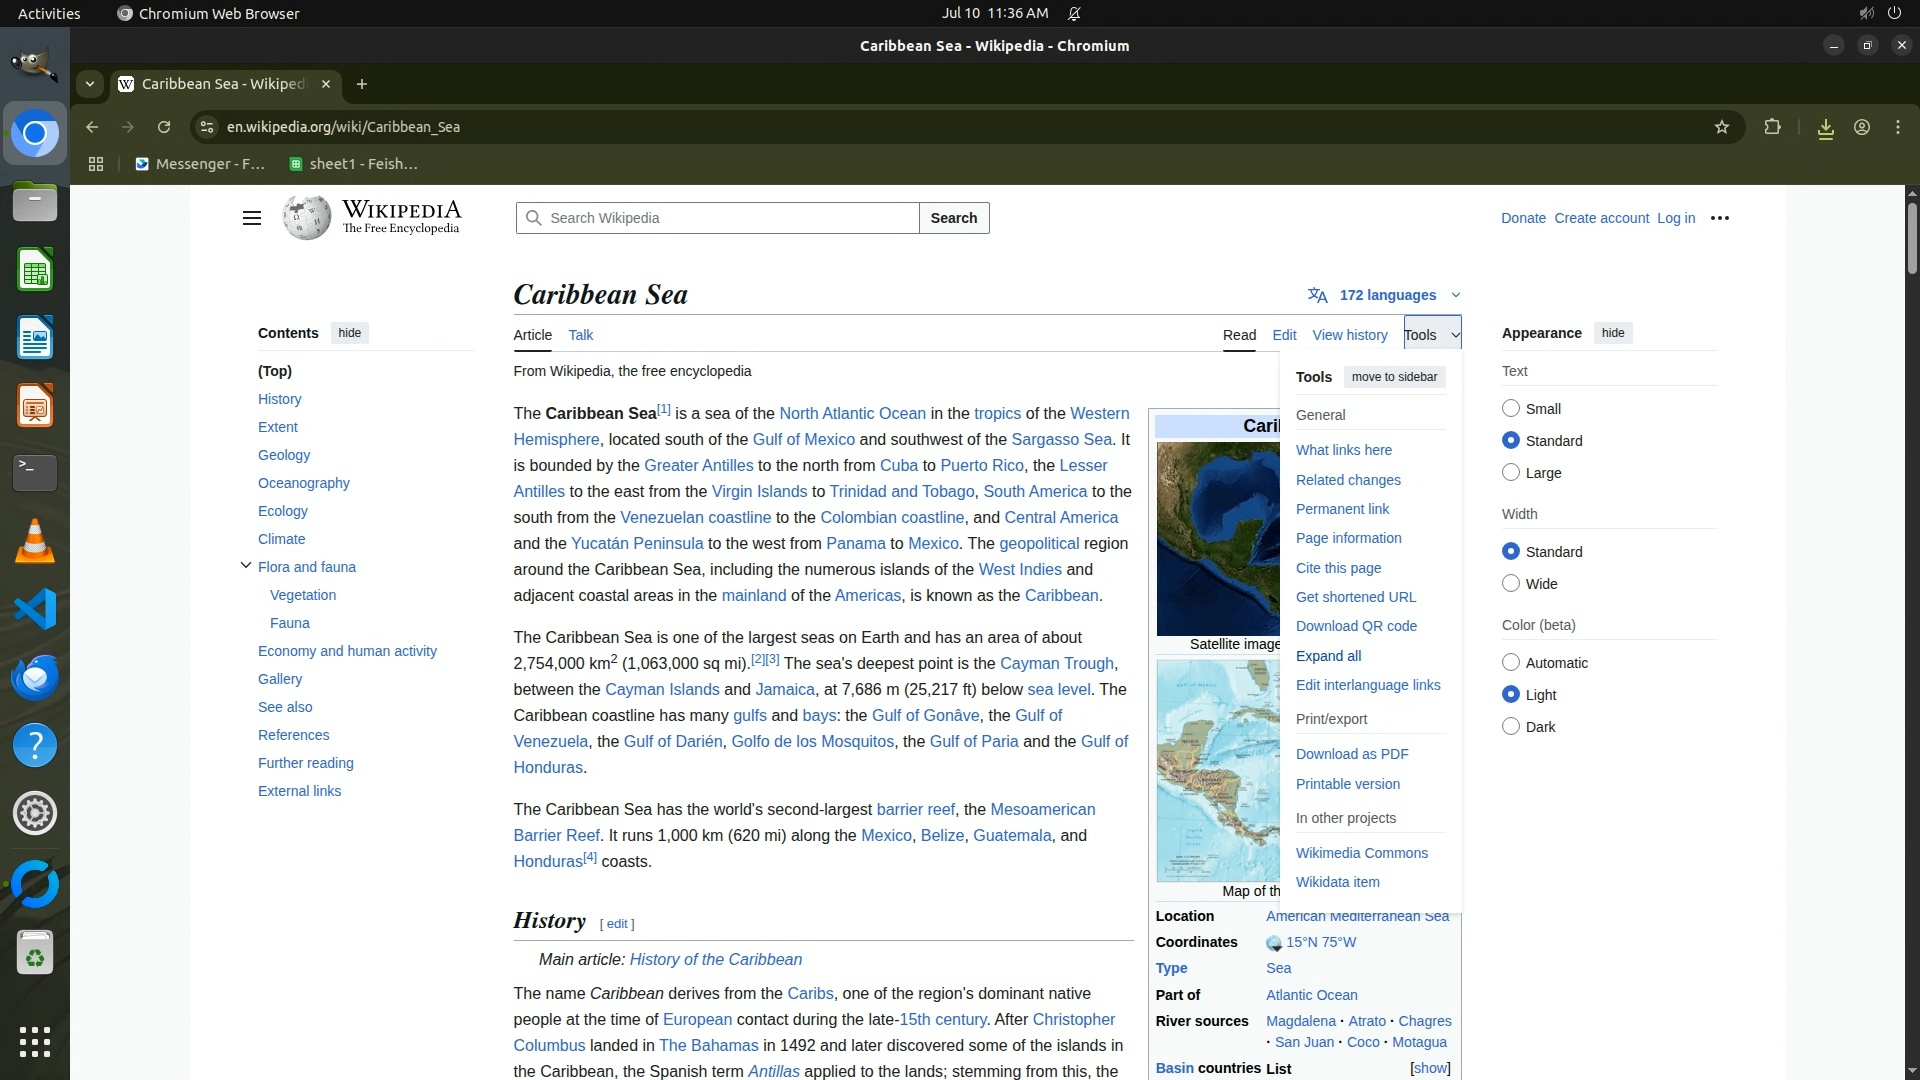Open Wikipedia personal tools ellipsis menu

pos(1720,218)
